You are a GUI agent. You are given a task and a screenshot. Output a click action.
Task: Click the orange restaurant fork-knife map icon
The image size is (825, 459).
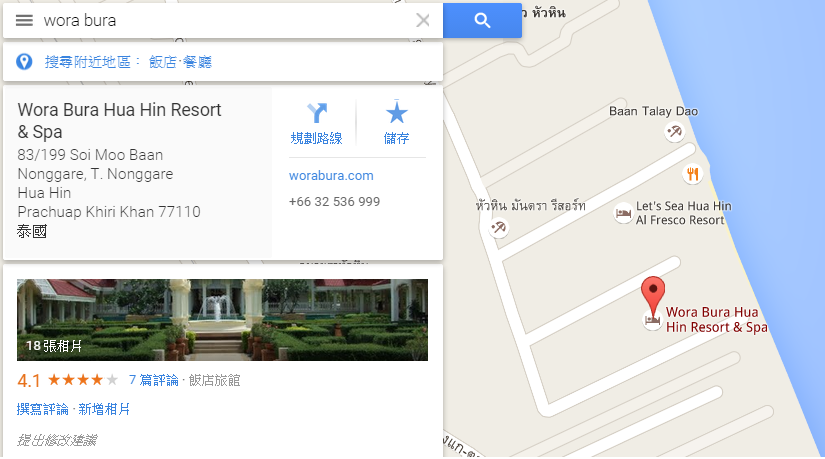pos(693,173)
